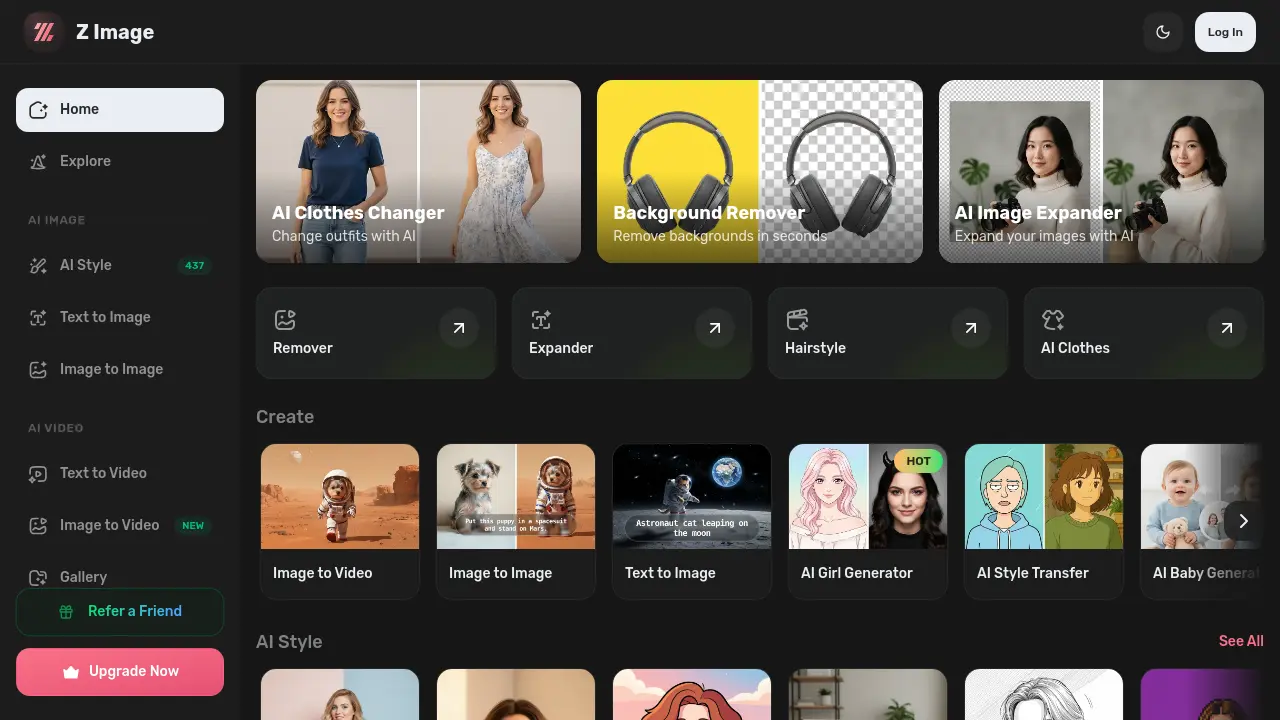1280x720 pixels.
Task: Click the Image to Video sidebar icon
Action: (x=38, y=526)
